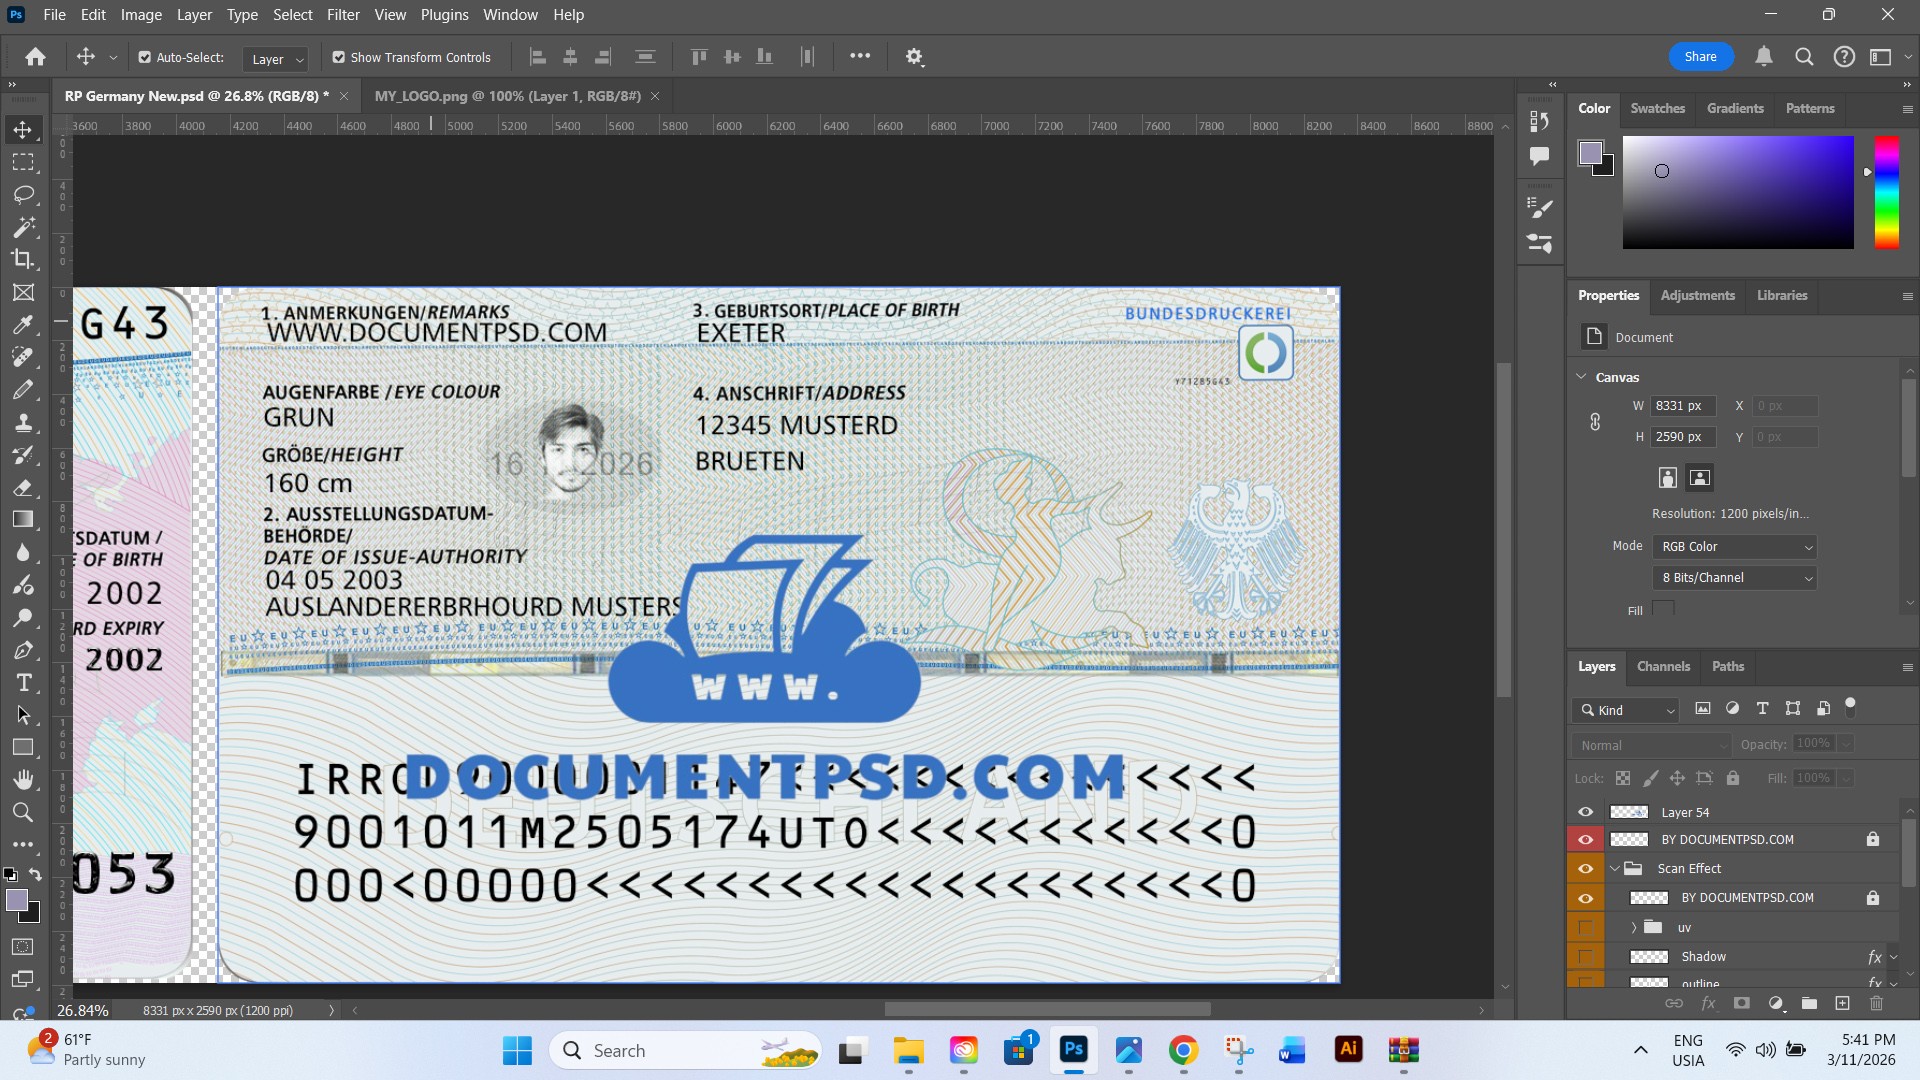Open the 8 Bits/Channel dropdown
Screen dimensions: 1920x1080
click(1736, 577)
